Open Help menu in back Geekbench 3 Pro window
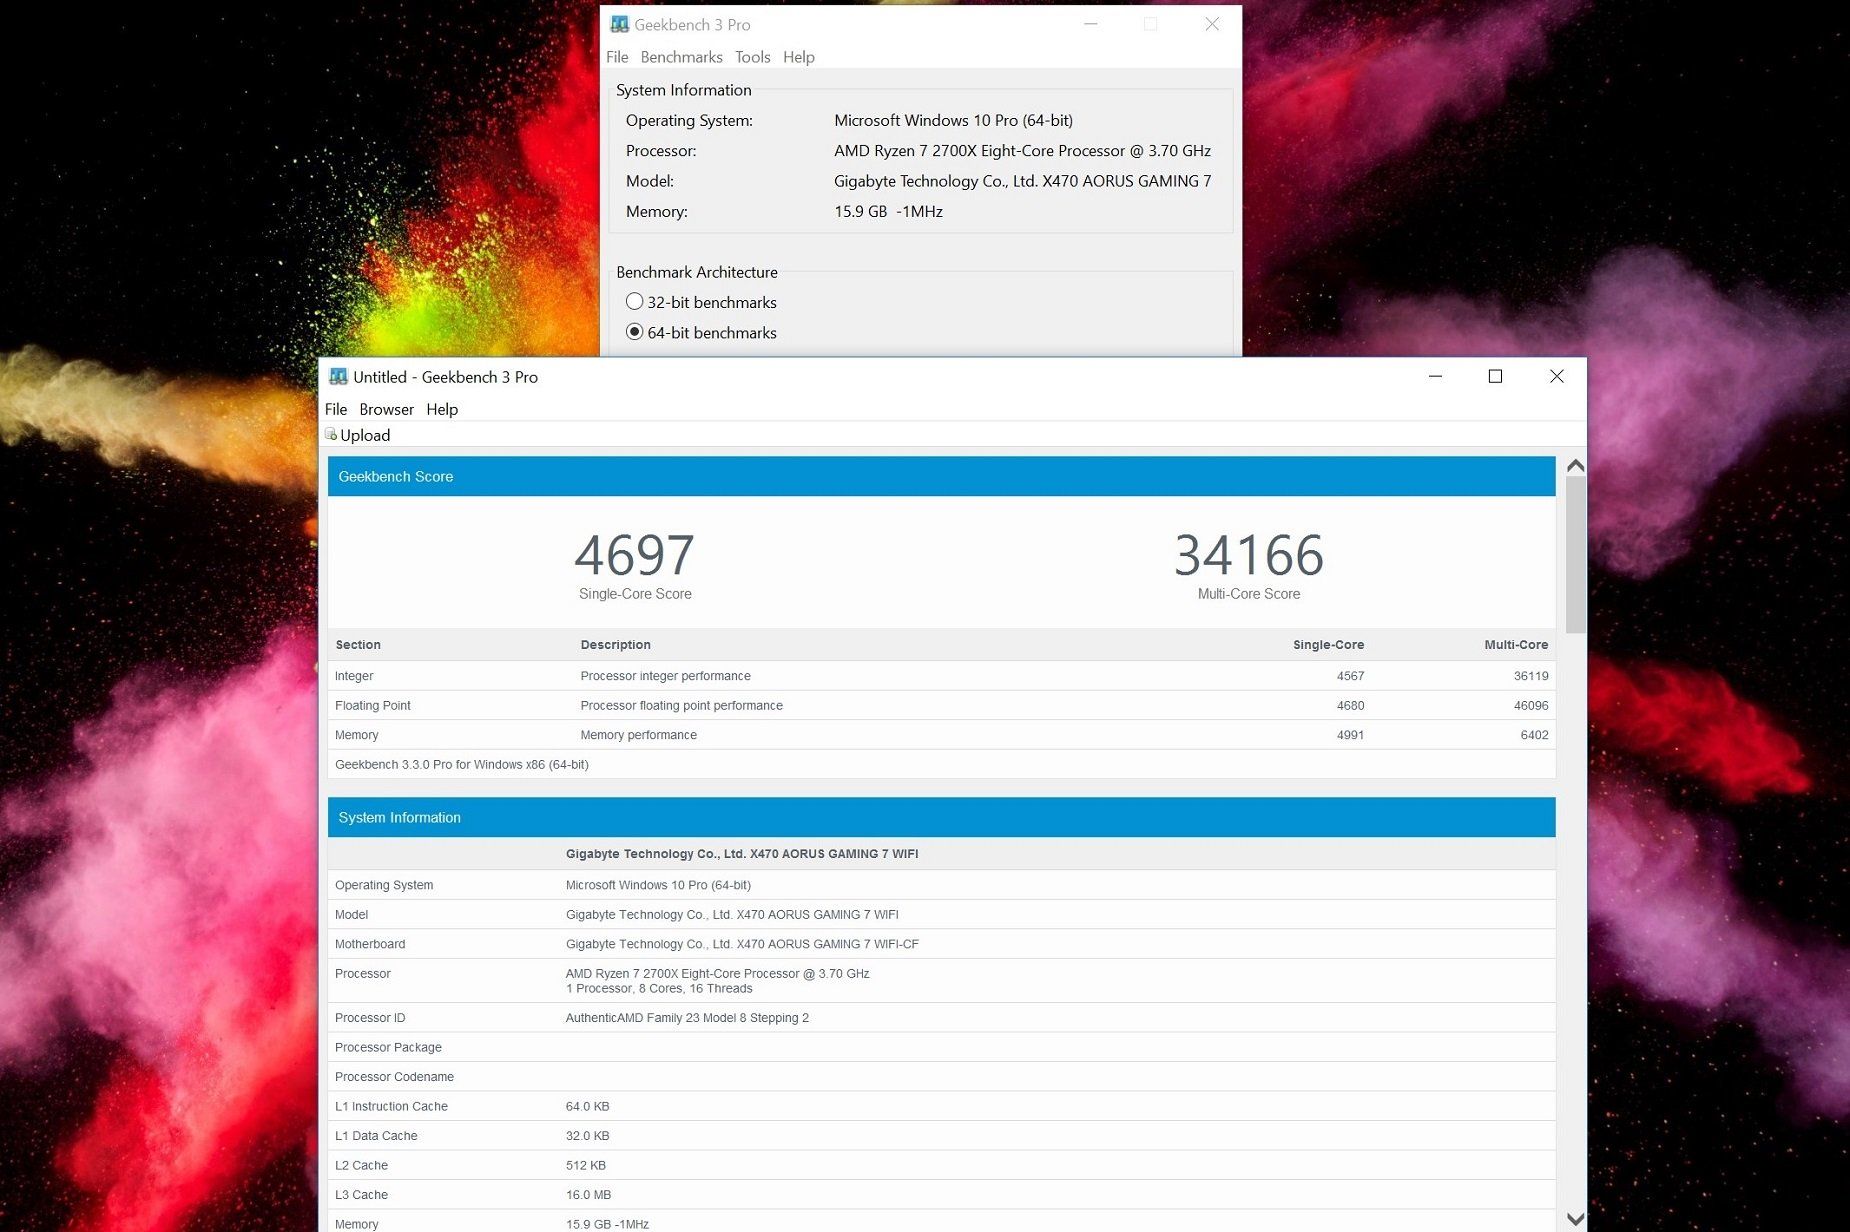 coord(798,57)
